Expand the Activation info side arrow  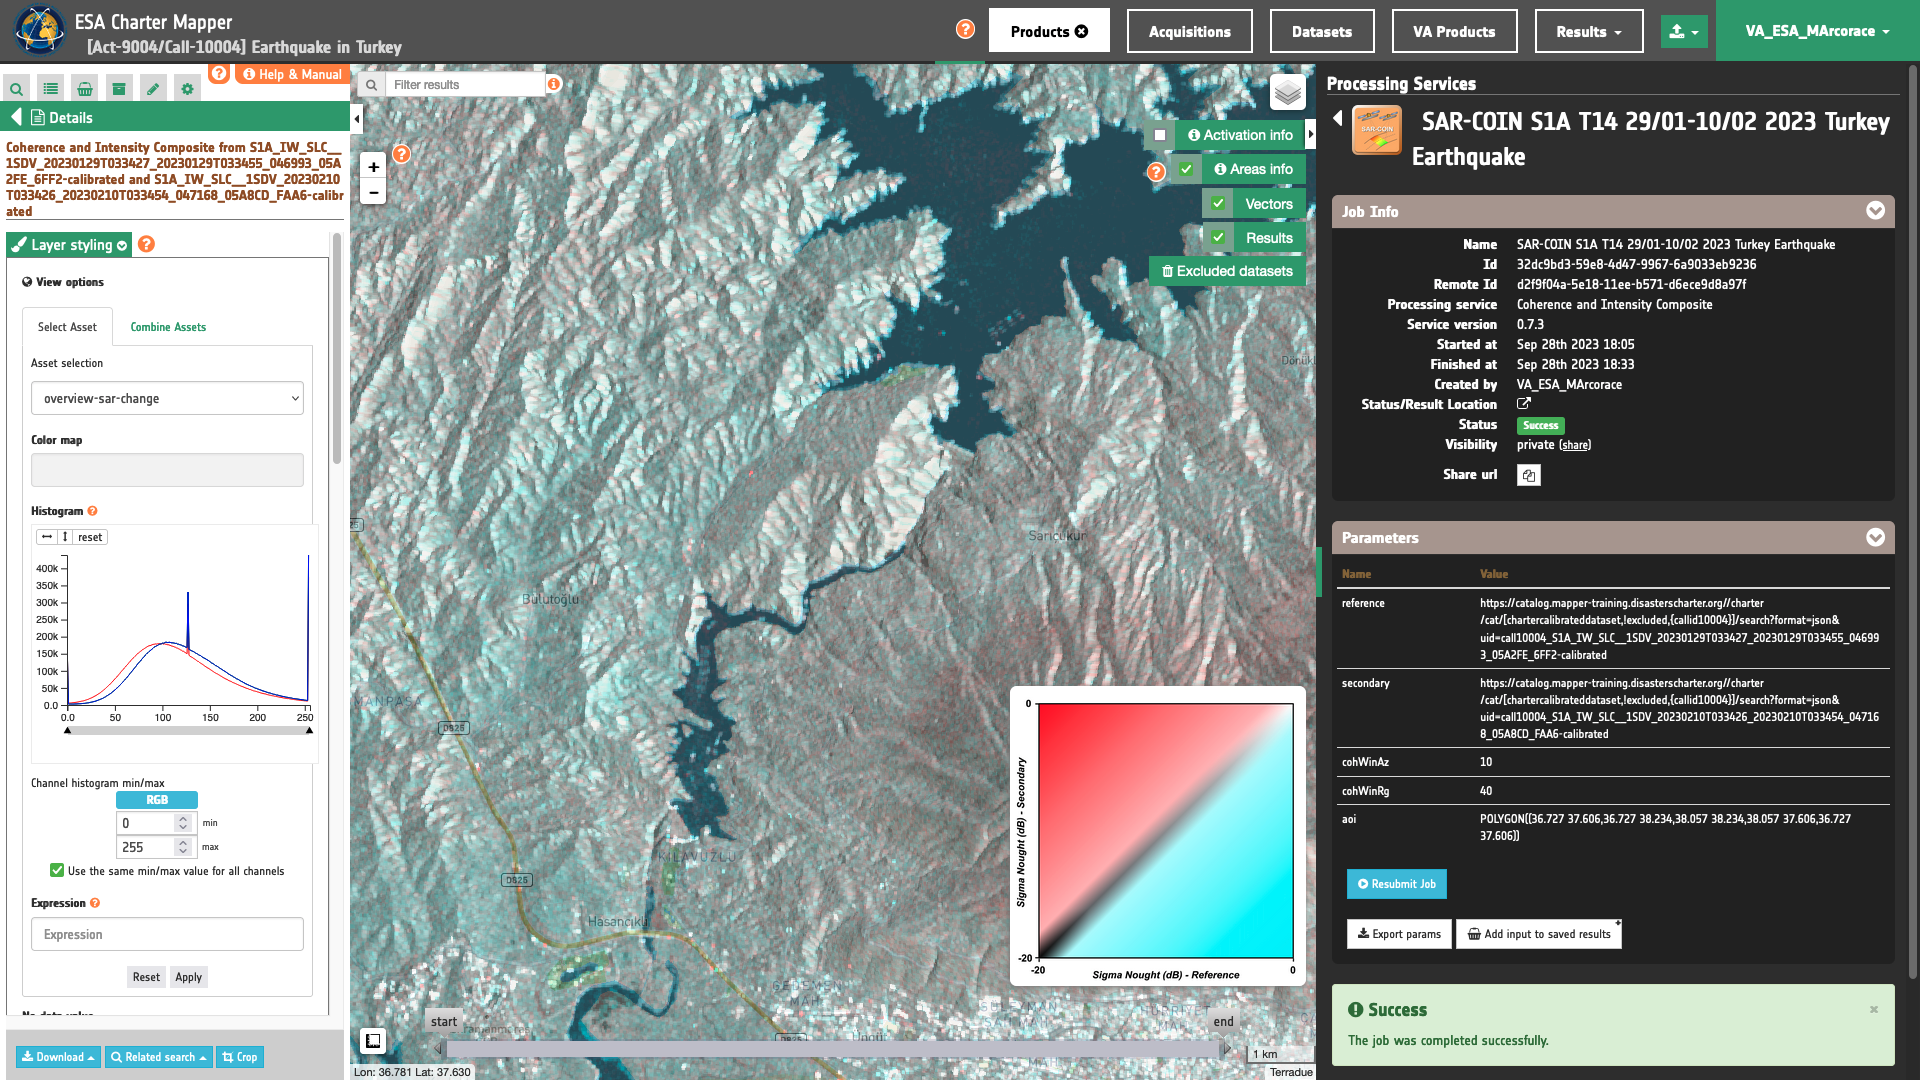1311,135
